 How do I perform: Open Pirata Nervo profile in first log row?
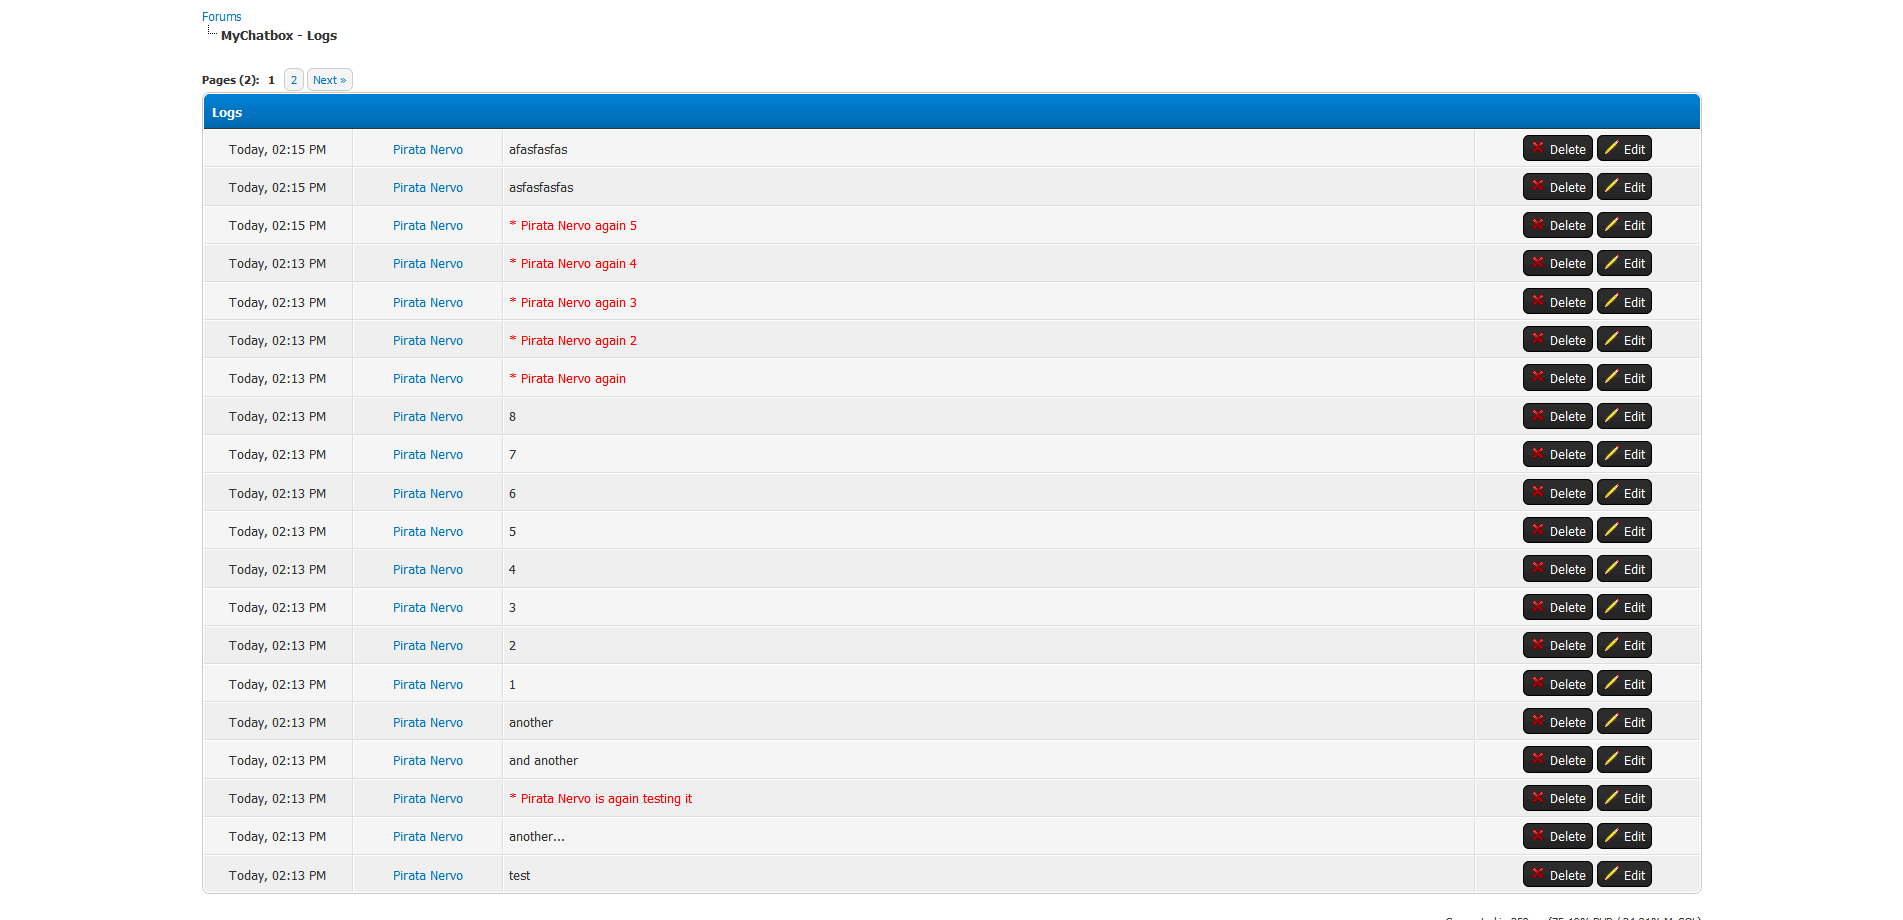pos(427,150)
